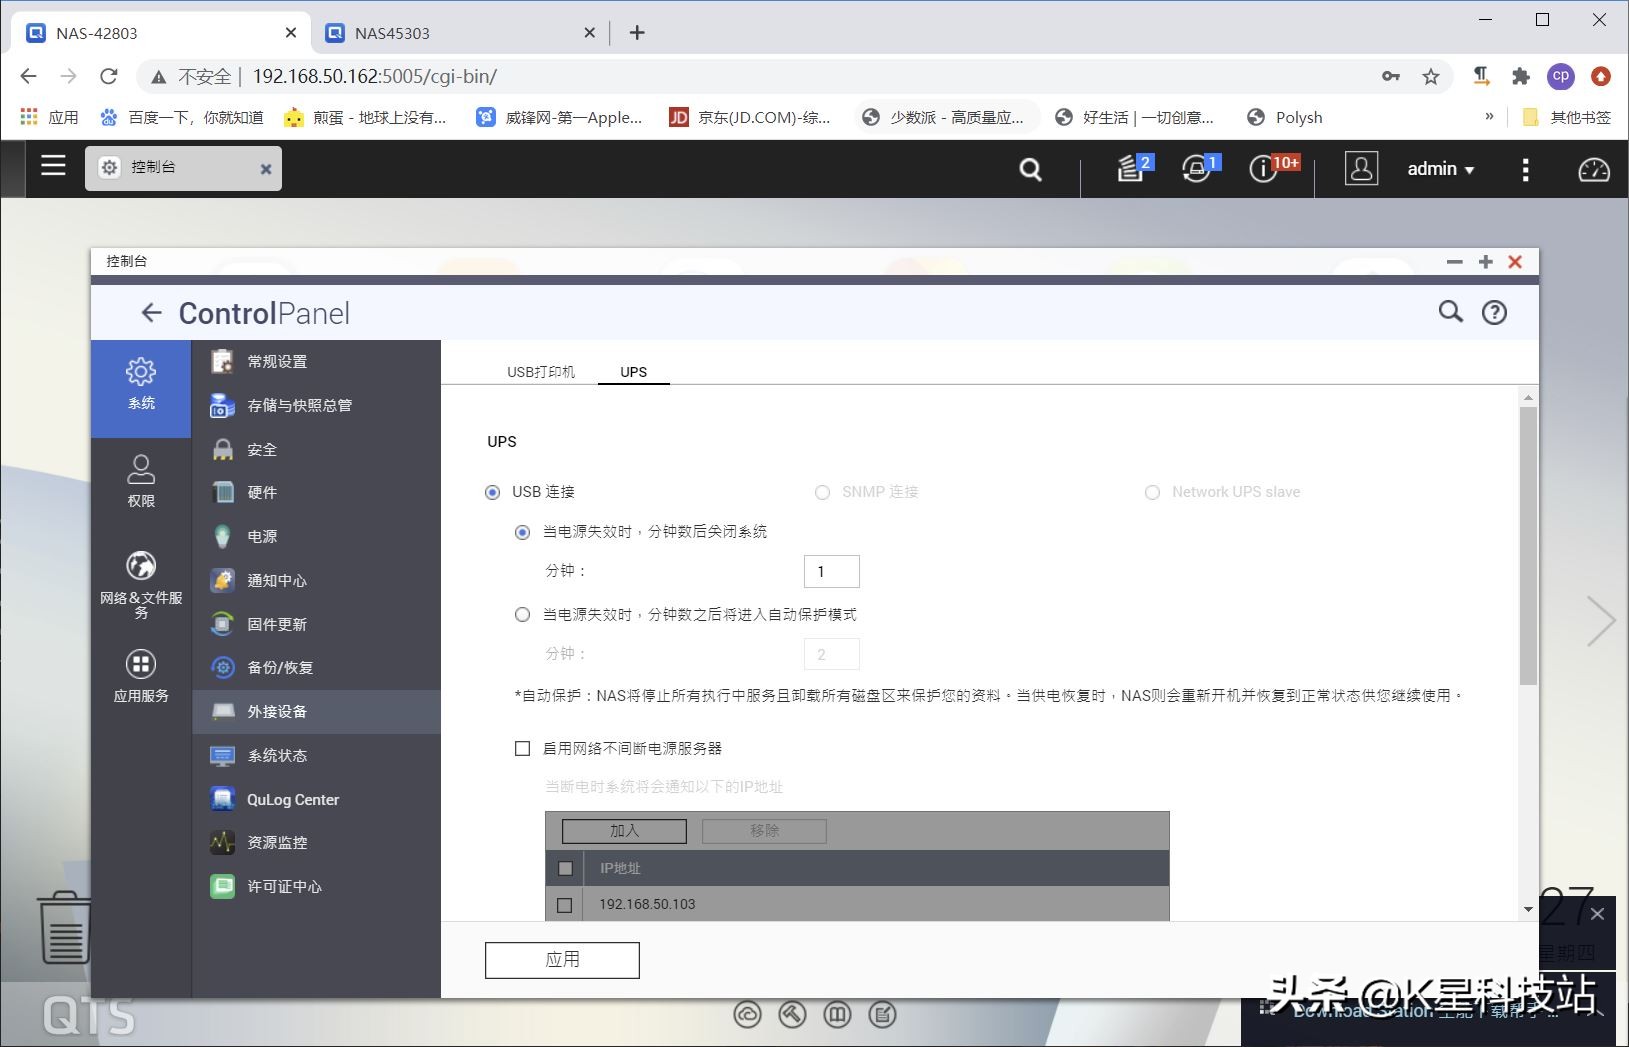The image size is (1629, 1047).
Task: Click the QTS search magnifier icon
Action: [1030, 169]
